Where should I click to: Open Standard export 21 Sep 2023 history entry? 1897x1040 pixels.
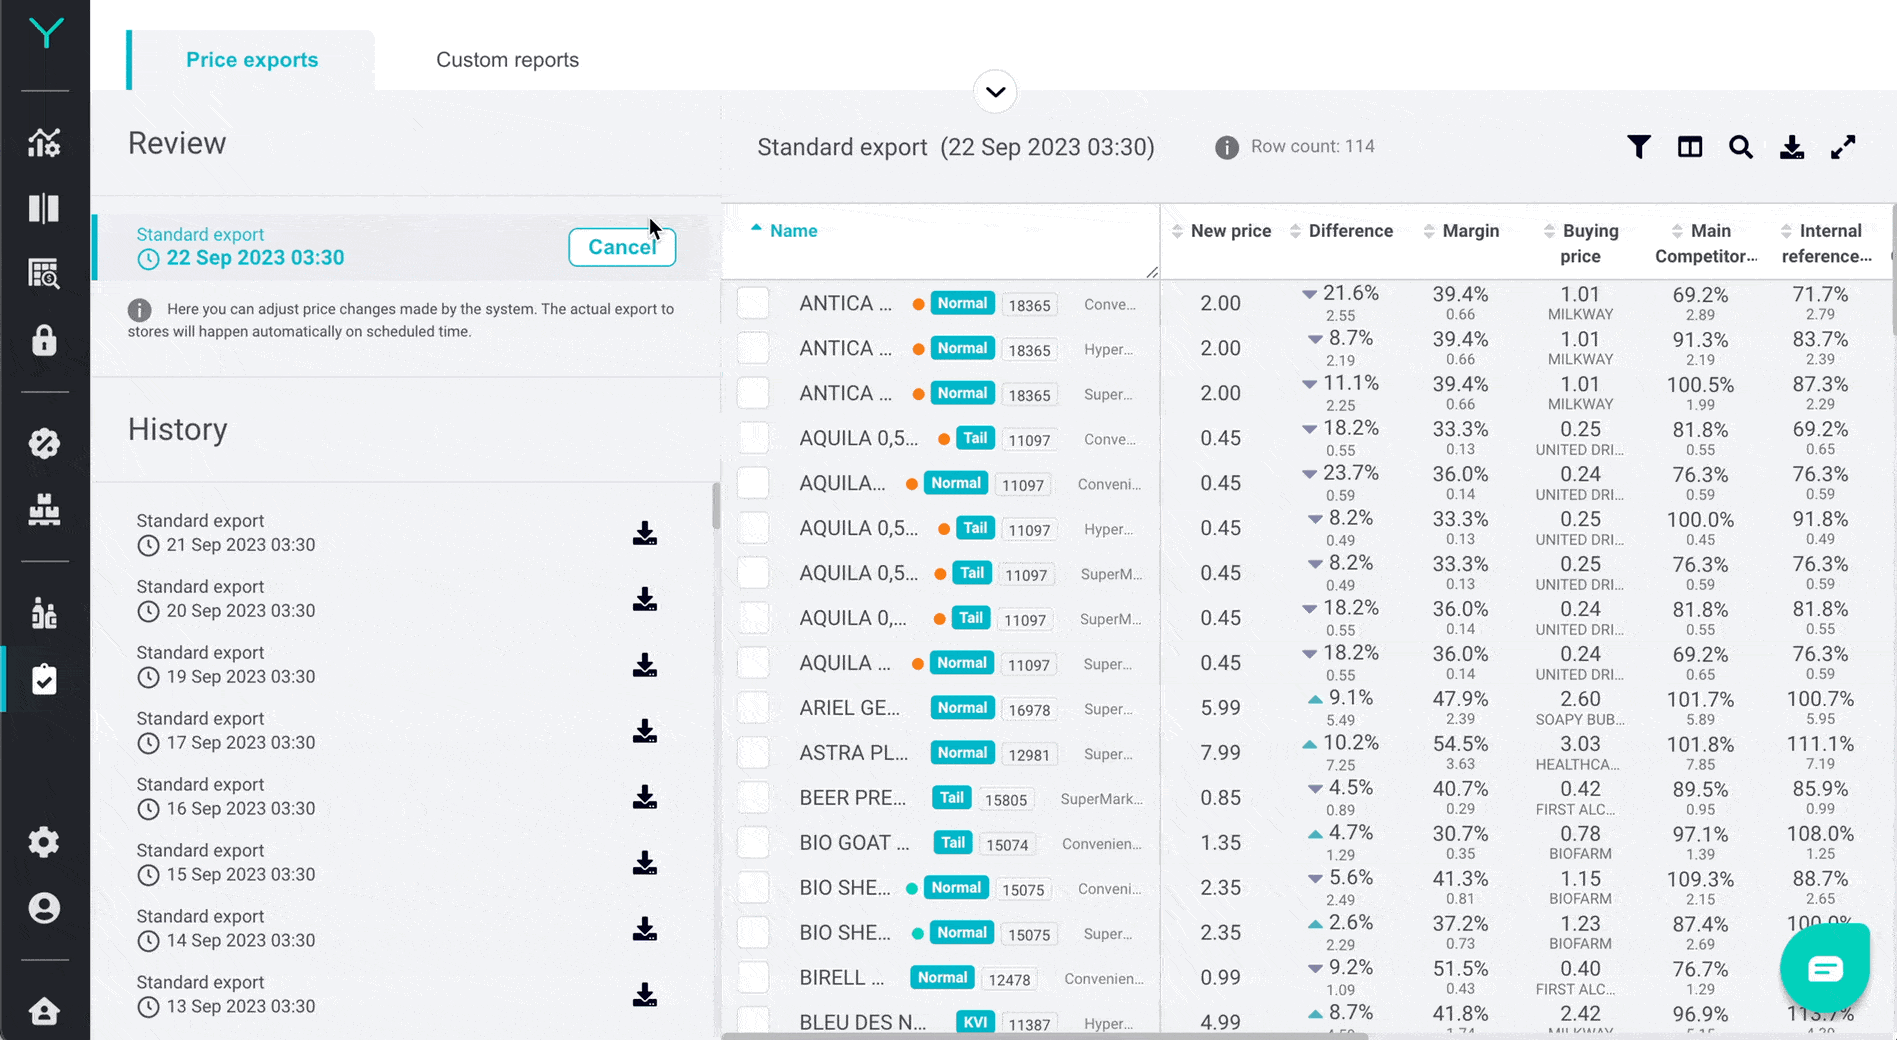(x=225, y=533)
